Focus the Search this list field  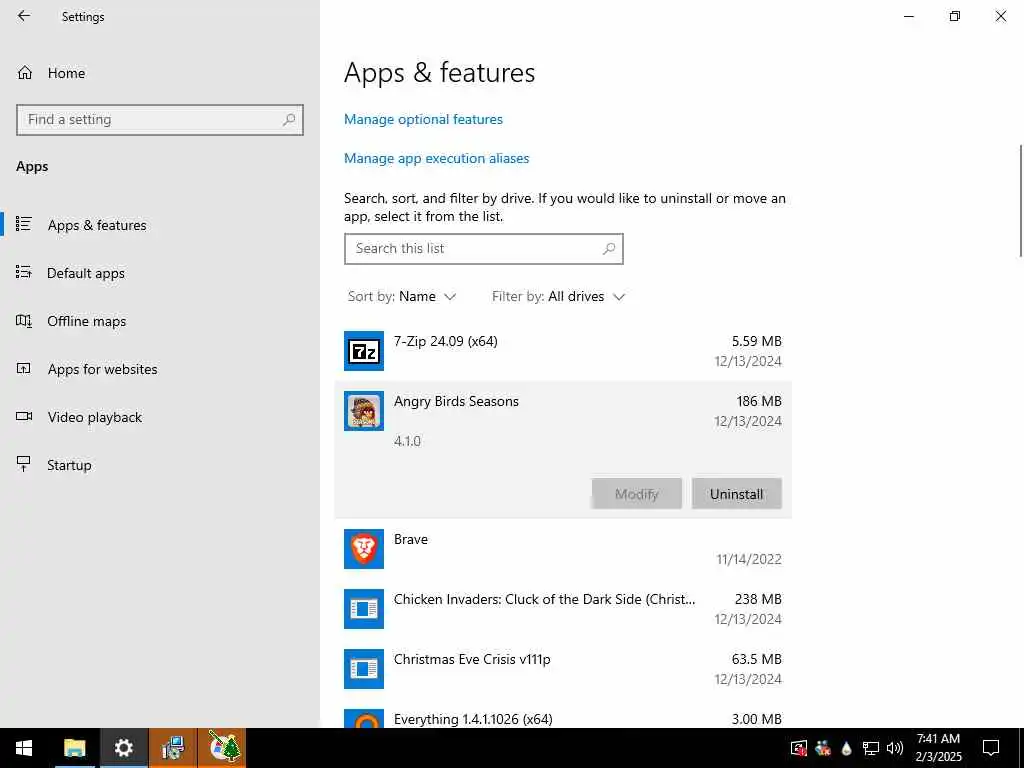484,249
